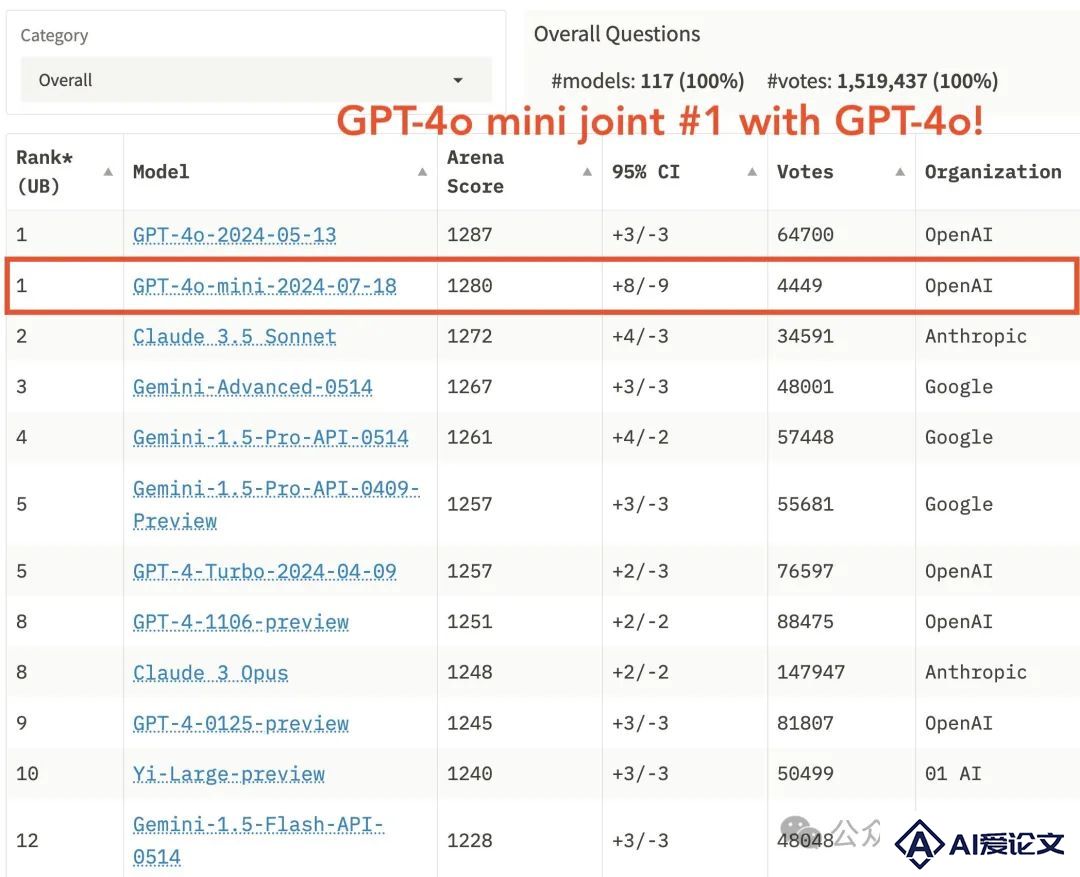This screenshot has height=877, width=1080.
Task: Select score 1245 for GPT-4-0125-preview
Action: pyautogui.click(x=470, y=723)
